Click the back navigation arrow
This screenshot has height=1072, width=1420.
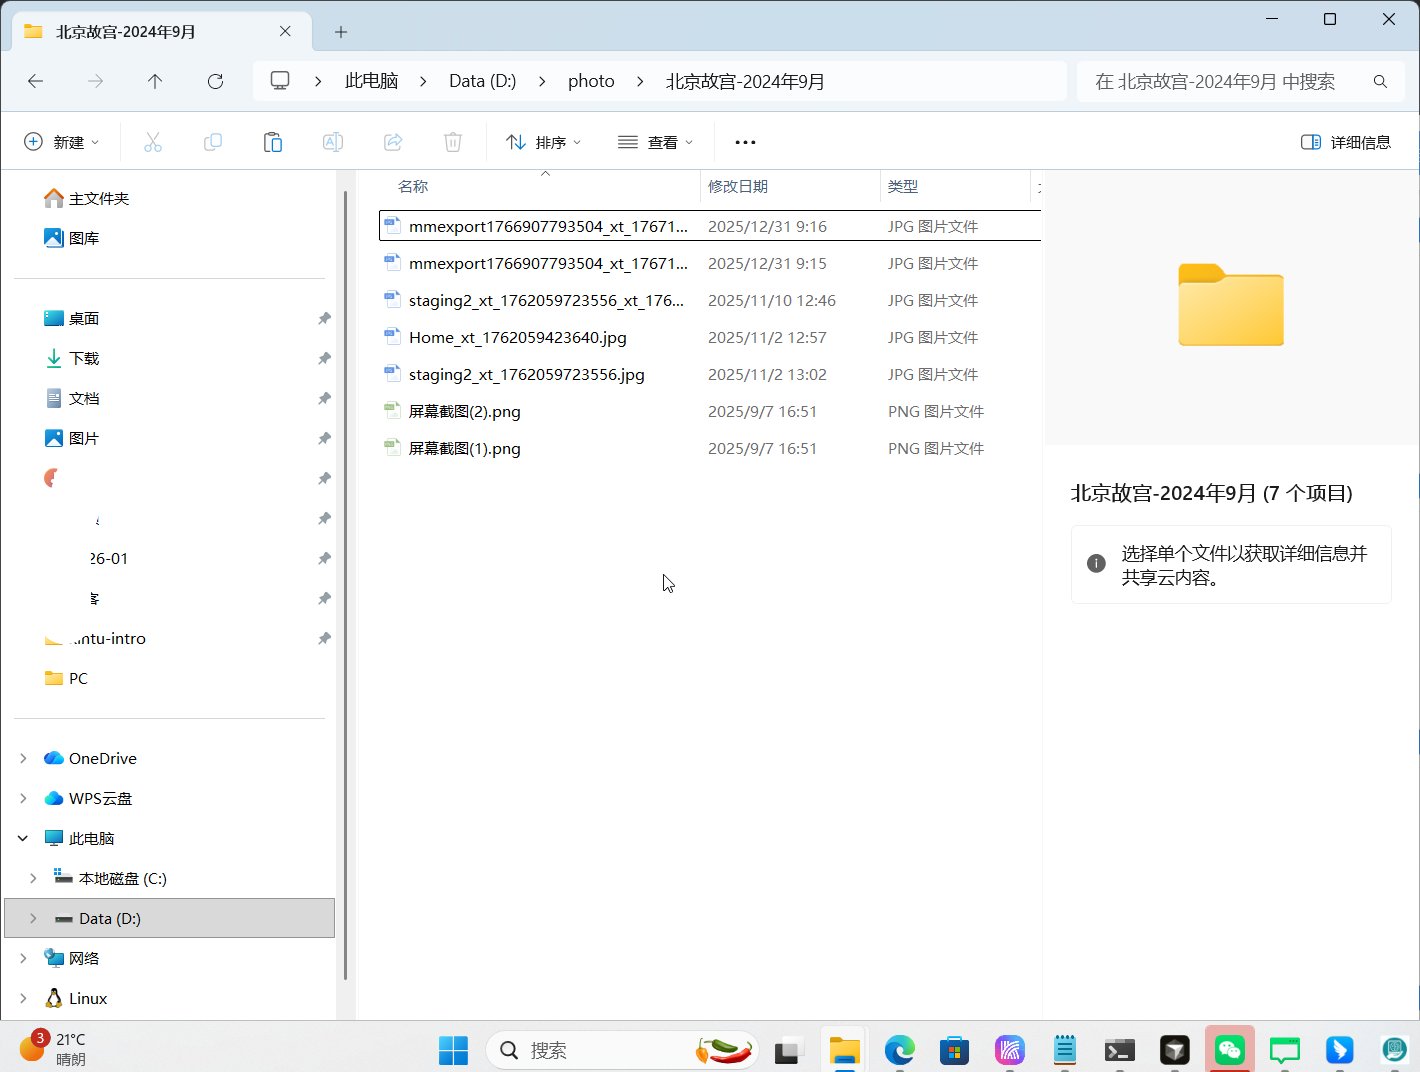point(36,81)
